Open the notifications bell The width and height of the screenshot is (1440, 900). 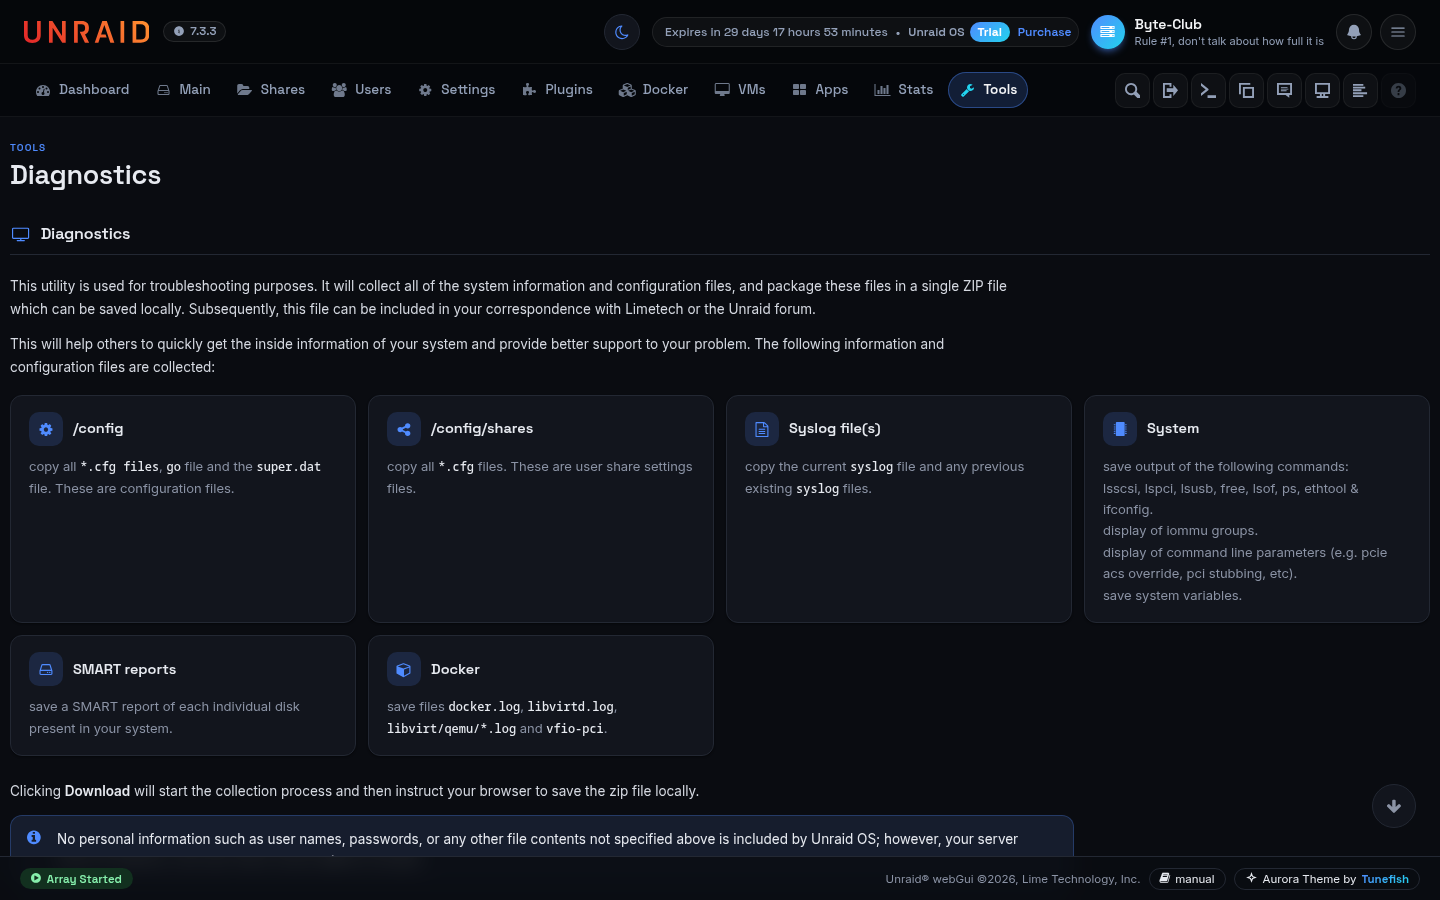1354,32
